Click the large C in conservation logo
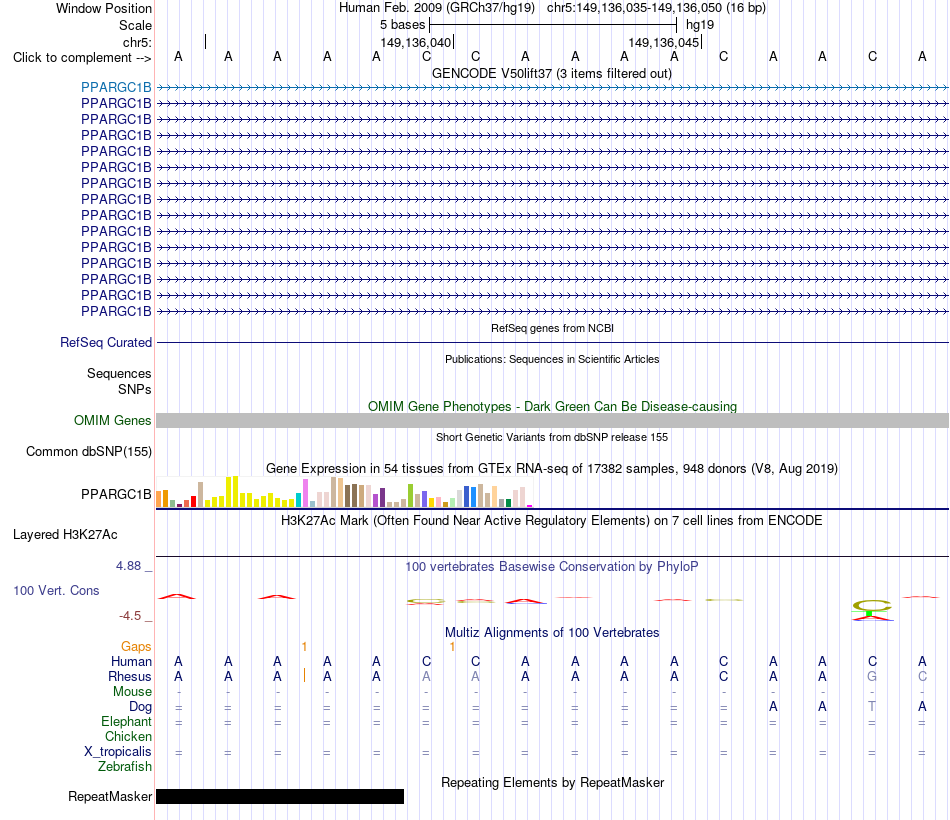950x820 pixels. pyautogui.click(x=872, y=605)
